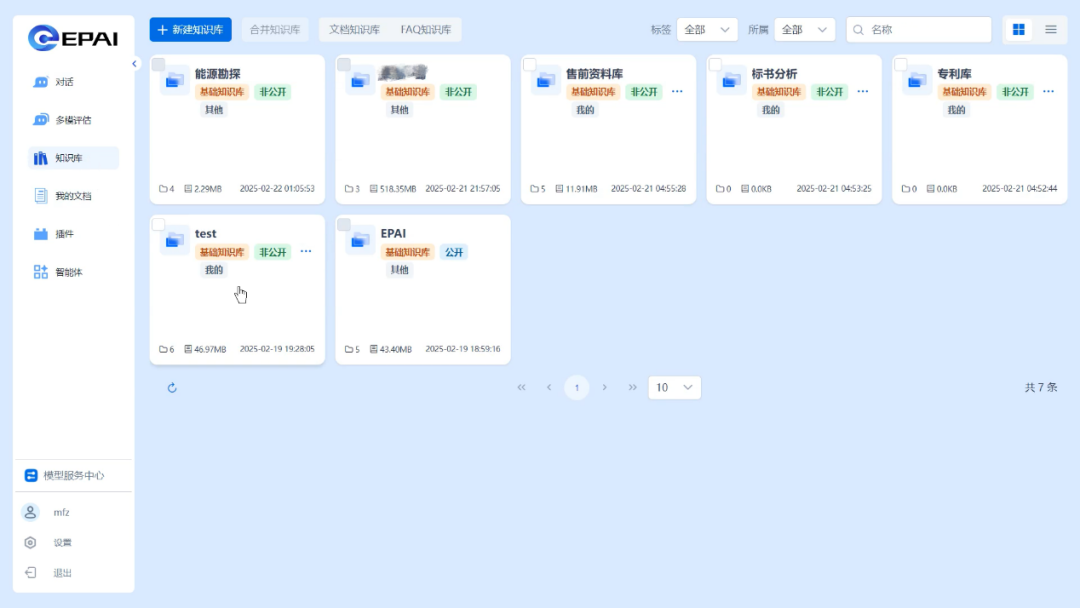Switch to grid view icon
1080x608 pixels.
click(x=1018, y=30)
